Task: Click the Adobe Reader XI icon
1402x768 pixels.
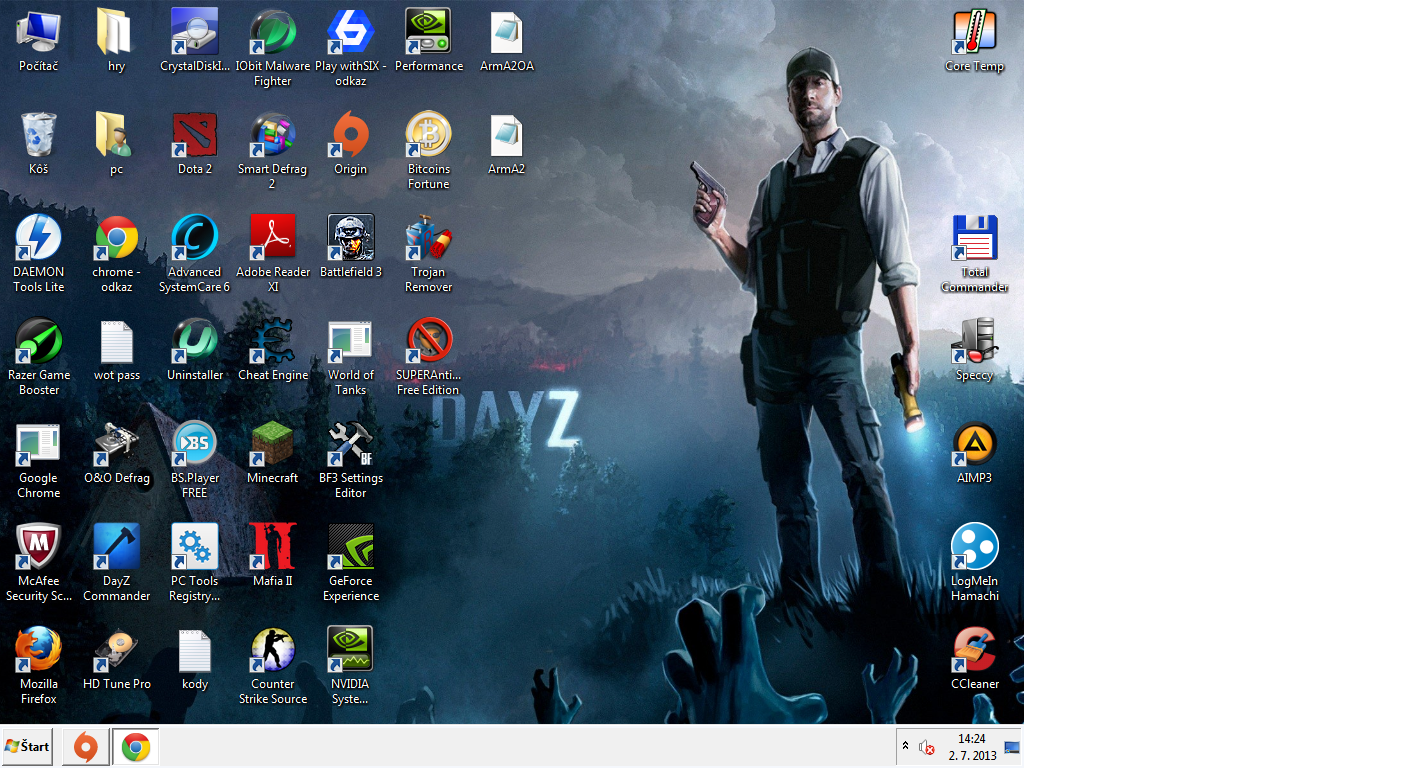Action: tap(272, 254)
